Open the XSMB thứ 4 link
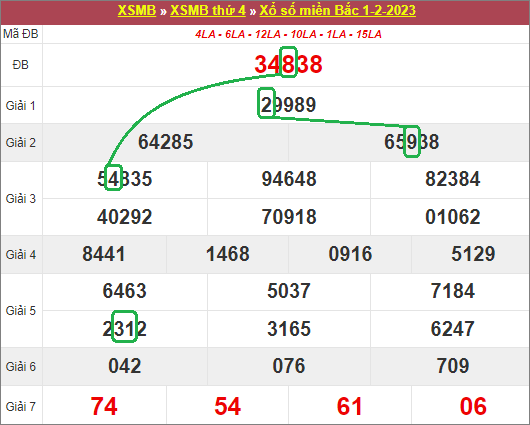The width and height of the screenshot is (530, 425). click(208, 10)
